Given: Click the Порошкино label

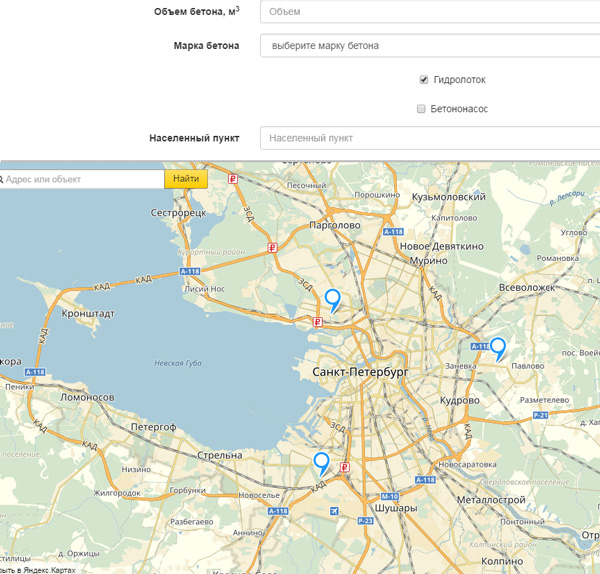Looking at the screenshot, I should (377, 195).
